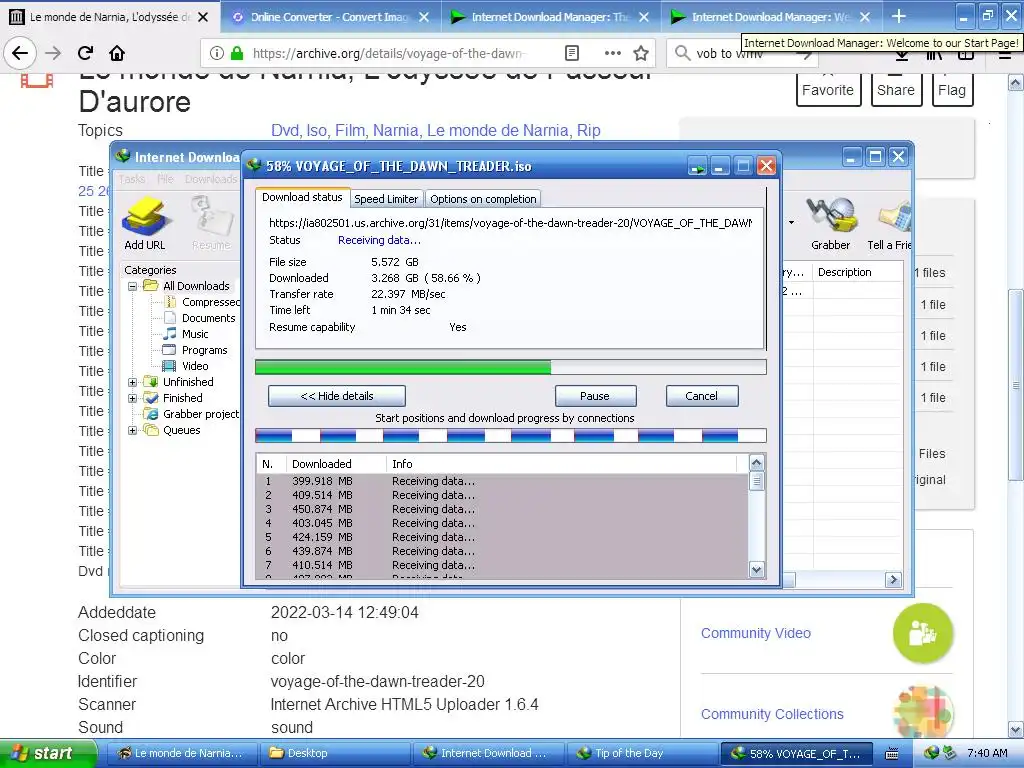Select the Download status tab
The width and height of the screenshot is (1024, 768).
[302, 197]
